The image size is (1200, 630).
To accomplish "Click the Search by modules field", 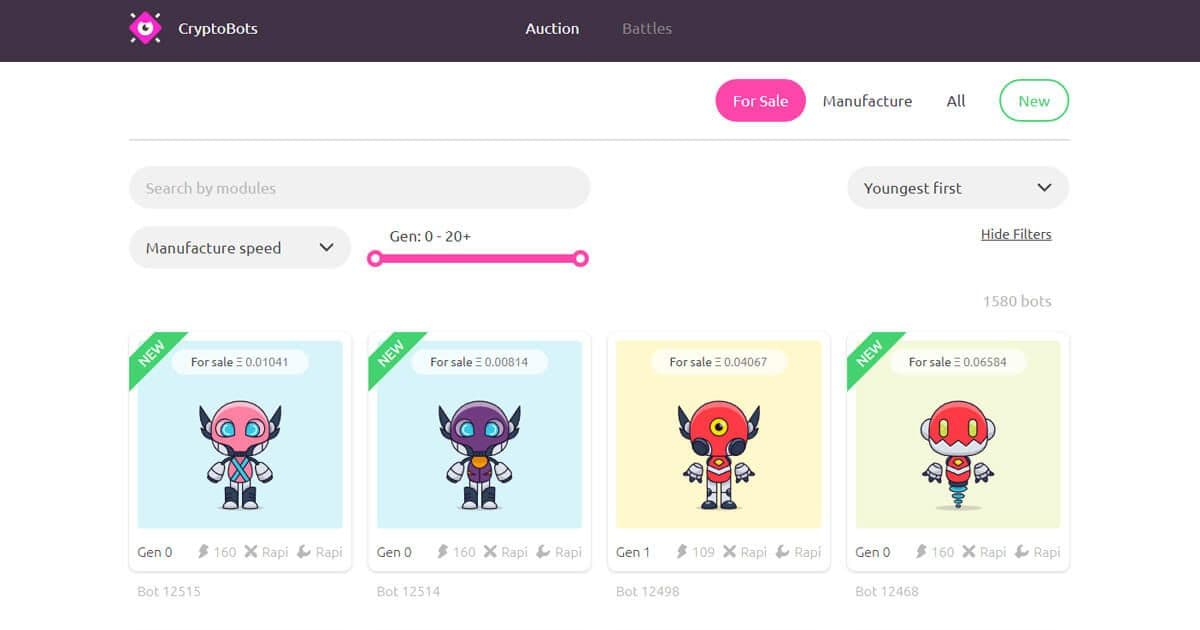I will point(359,188).
